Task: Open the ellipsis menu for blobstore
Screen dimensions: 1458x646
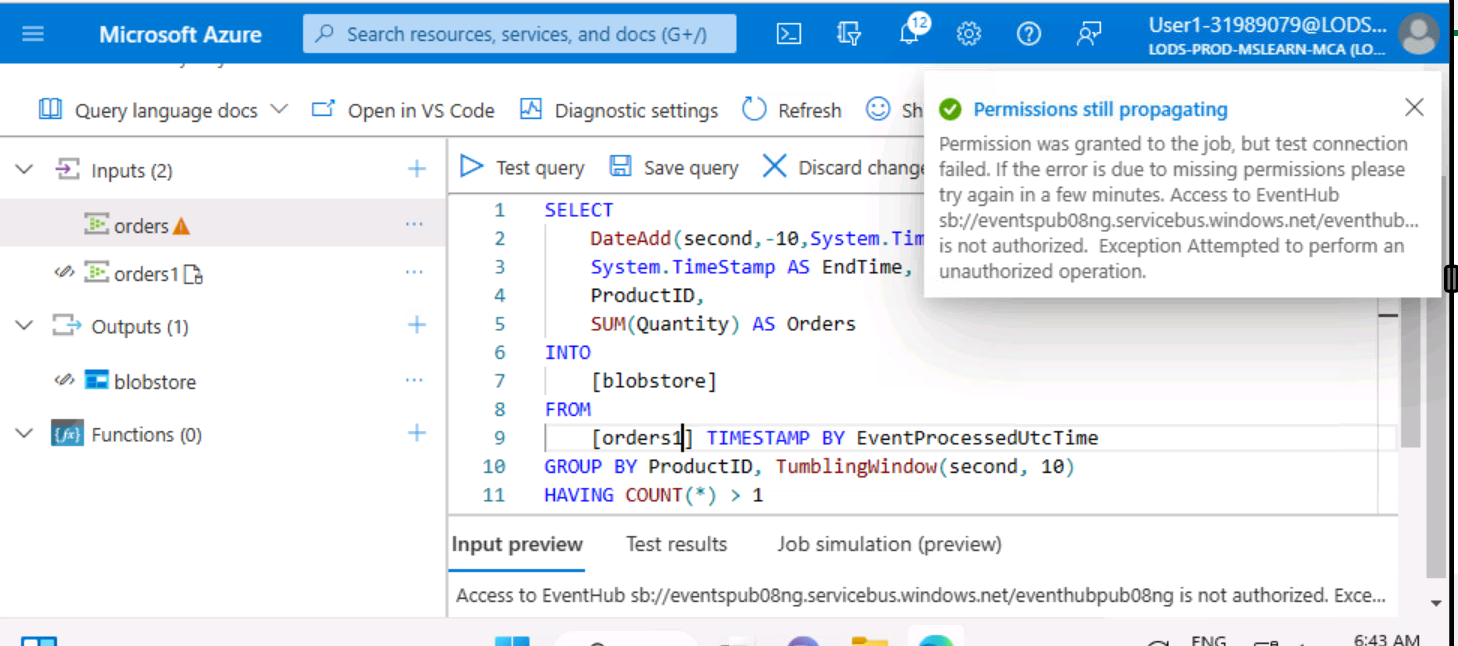Action: pyautogui.click(x=414, y=380)
